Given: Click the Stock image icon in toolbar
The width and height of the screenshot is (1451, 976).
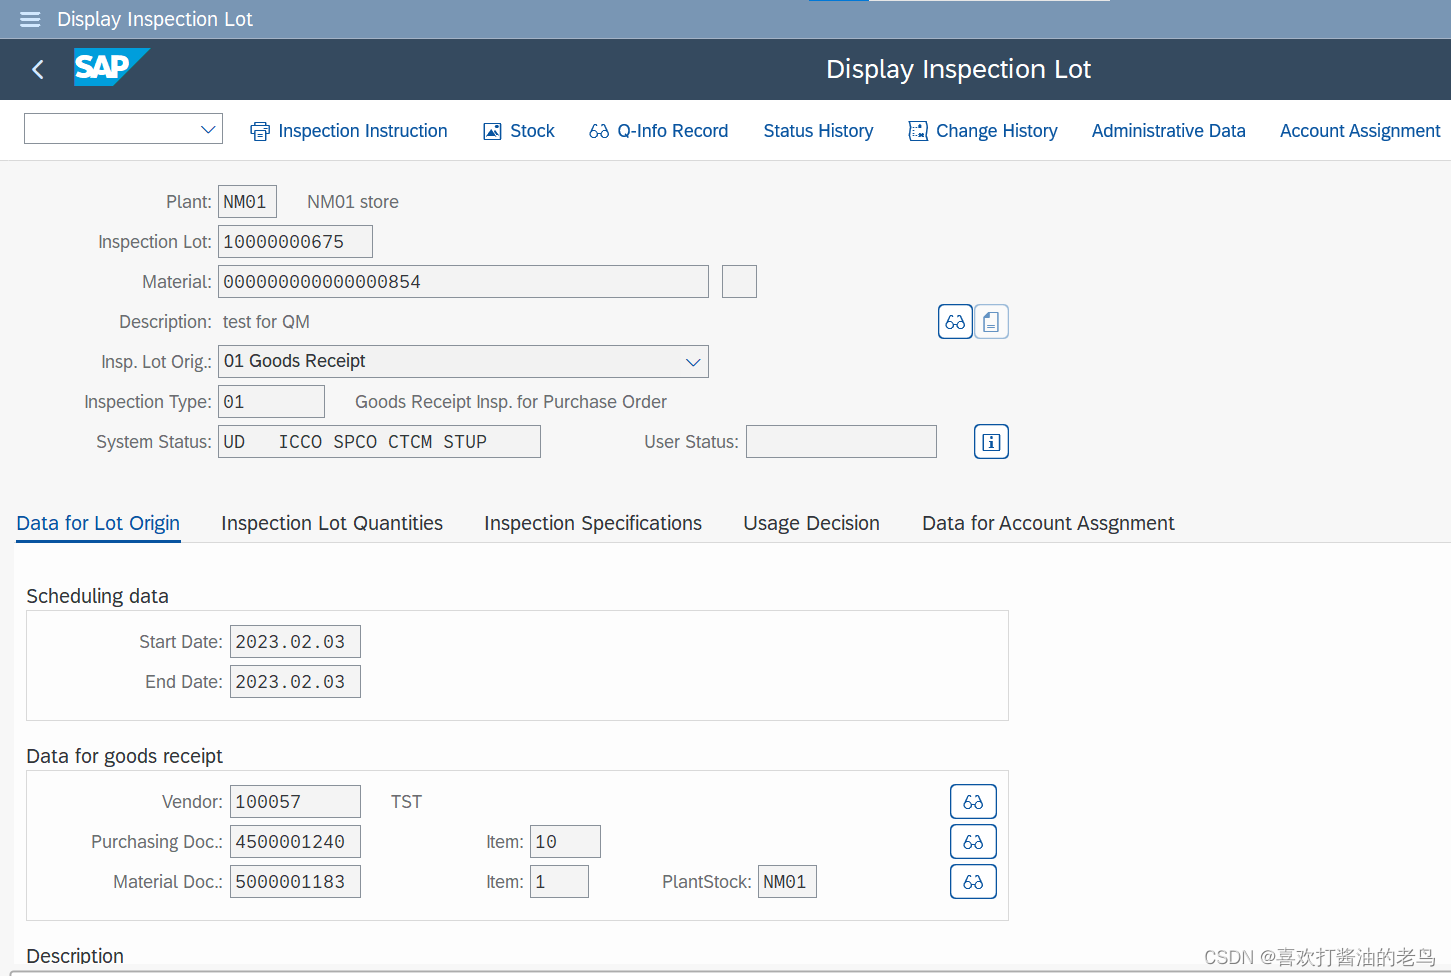Looking at the screenshot, I should point(491,130).
